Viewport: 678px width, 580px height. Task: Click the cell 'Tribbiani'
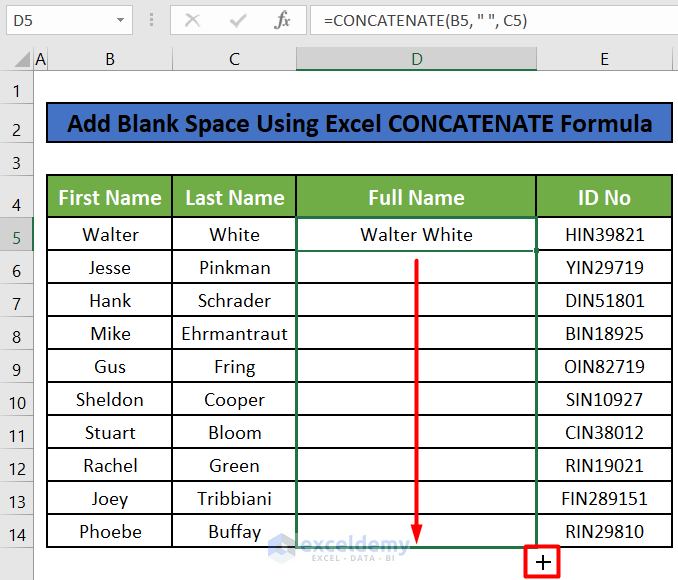[x=234, y=498]
